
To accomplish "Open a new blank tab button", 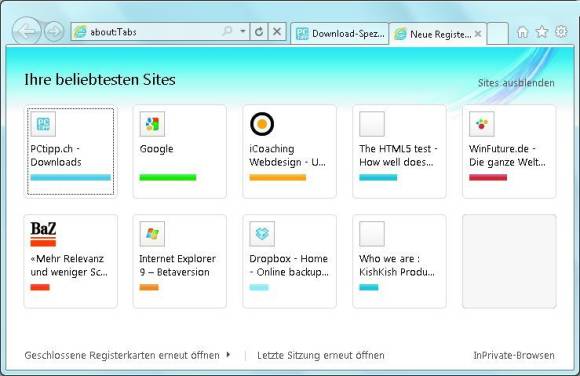I will [497, 33].
